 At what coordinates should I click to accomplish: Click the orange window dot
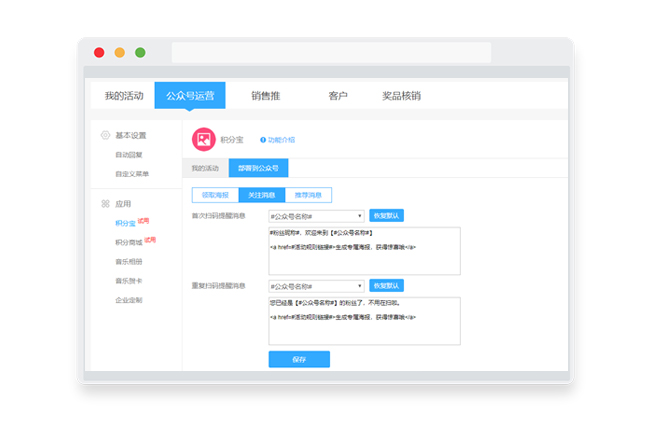(x=120, y=53)
